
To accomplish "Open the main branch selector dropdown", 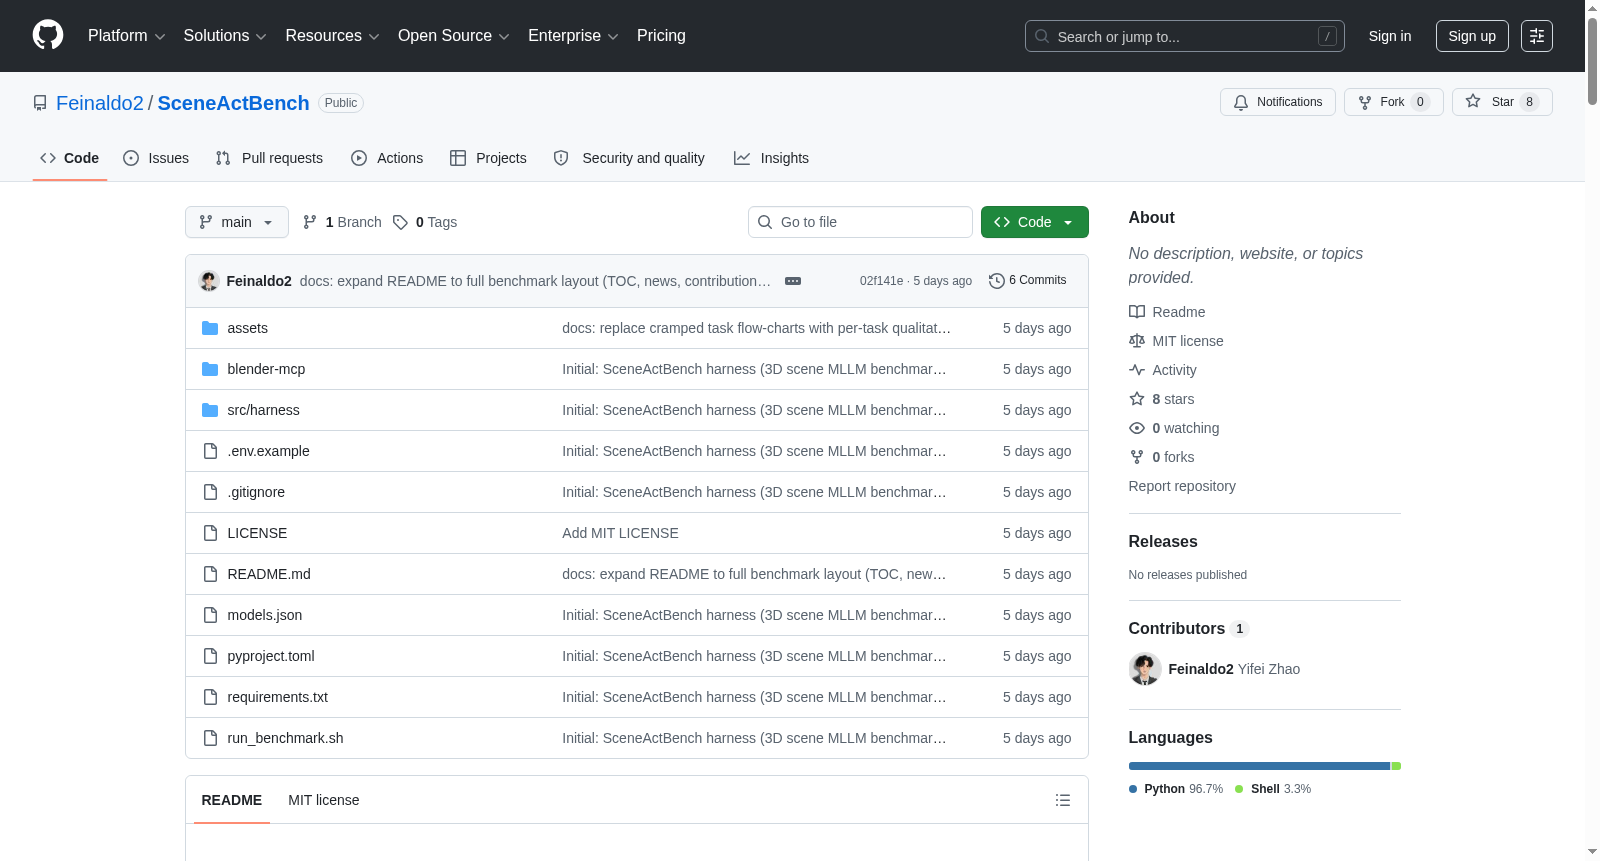I will (237, 222).
